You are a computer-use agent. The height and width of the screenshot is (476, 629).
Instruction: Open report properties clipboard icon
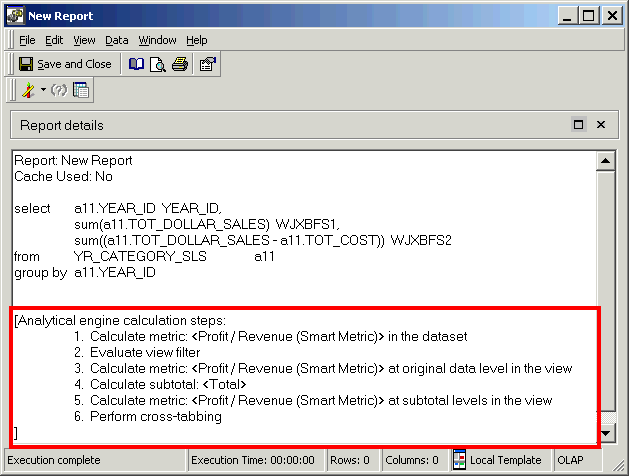coord(208,64)
